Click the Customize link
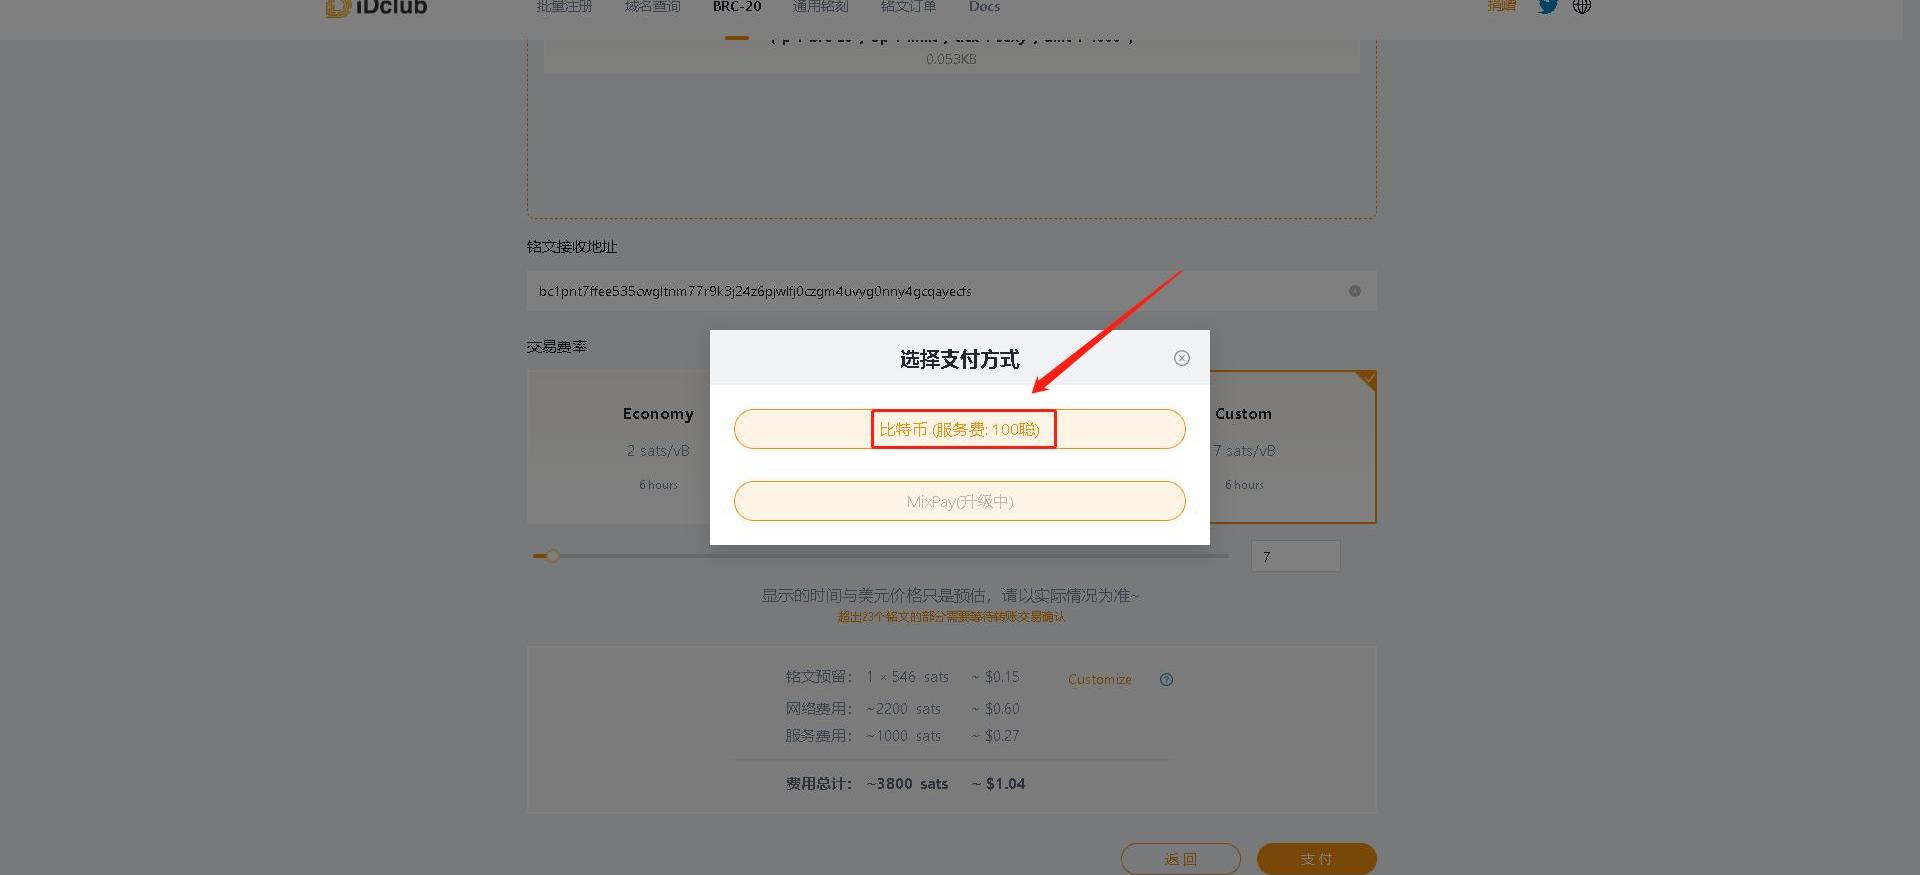1920x875 pixels. (1099, 680)
